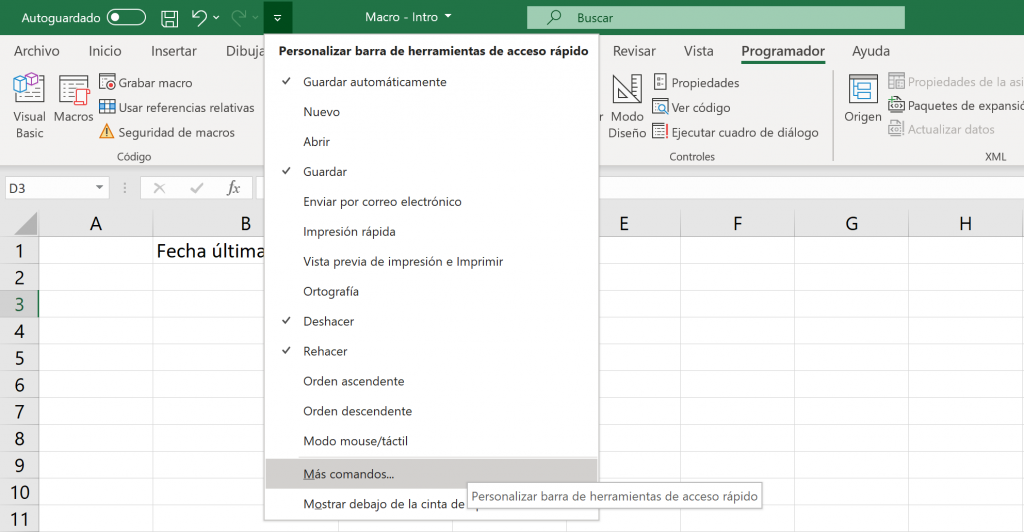Switch to the Inicio tab

pyautogui.click(x=105, y=51)
